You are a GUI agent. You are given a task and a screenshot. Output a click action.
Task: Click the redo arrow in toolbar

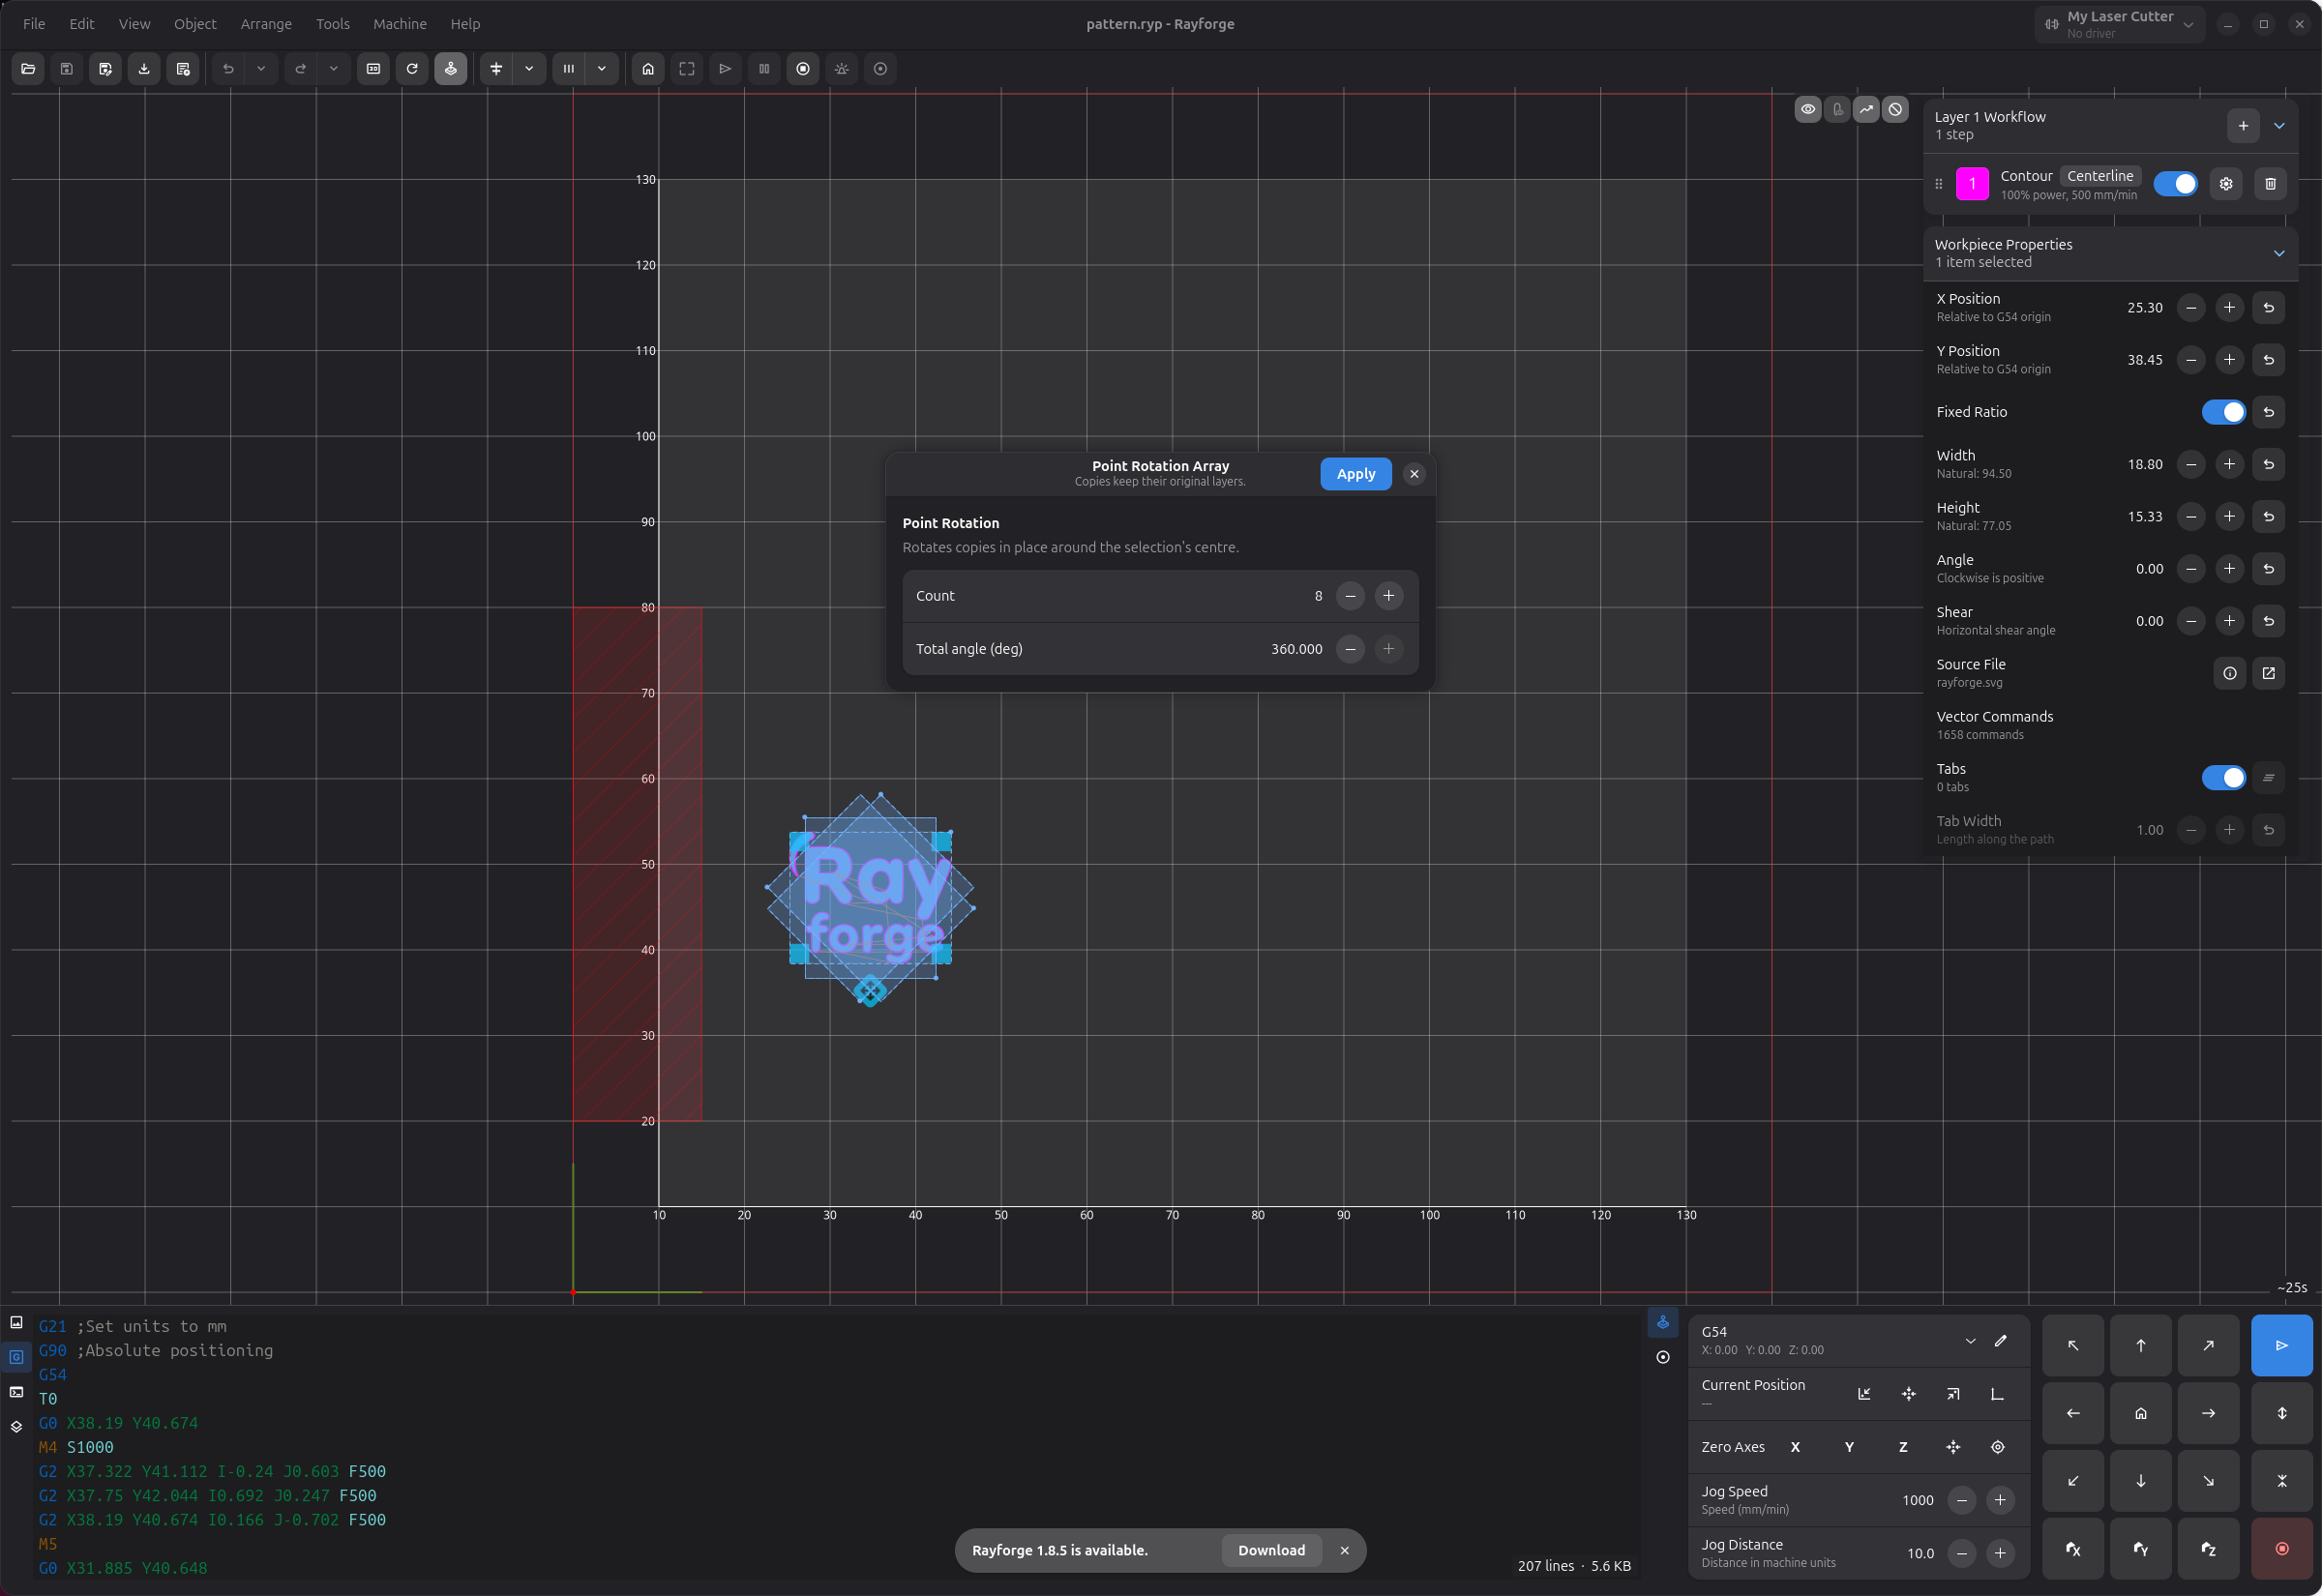click(301, 69)
